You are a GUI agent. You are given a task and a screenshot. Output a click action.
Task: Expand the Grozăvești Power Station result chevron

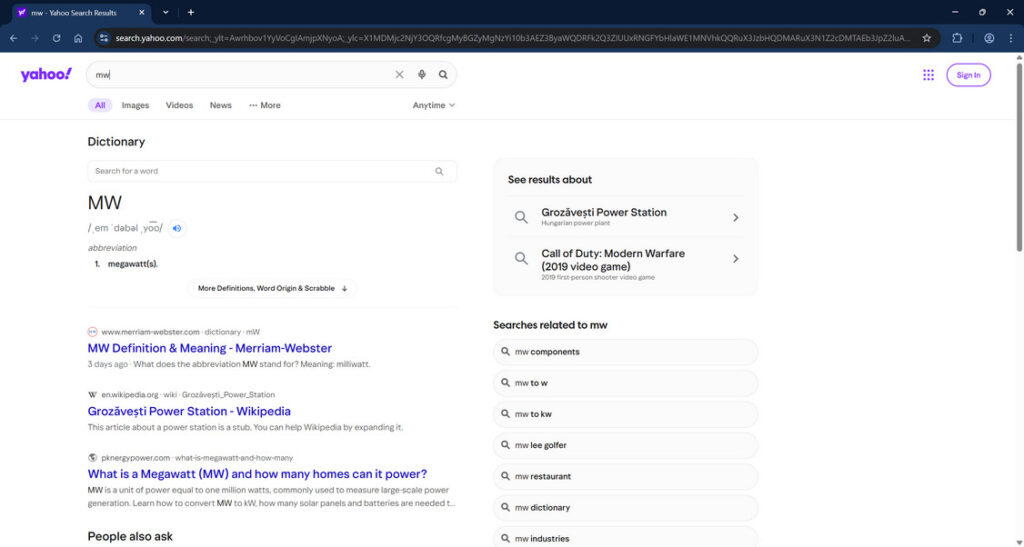pos(735,217)
